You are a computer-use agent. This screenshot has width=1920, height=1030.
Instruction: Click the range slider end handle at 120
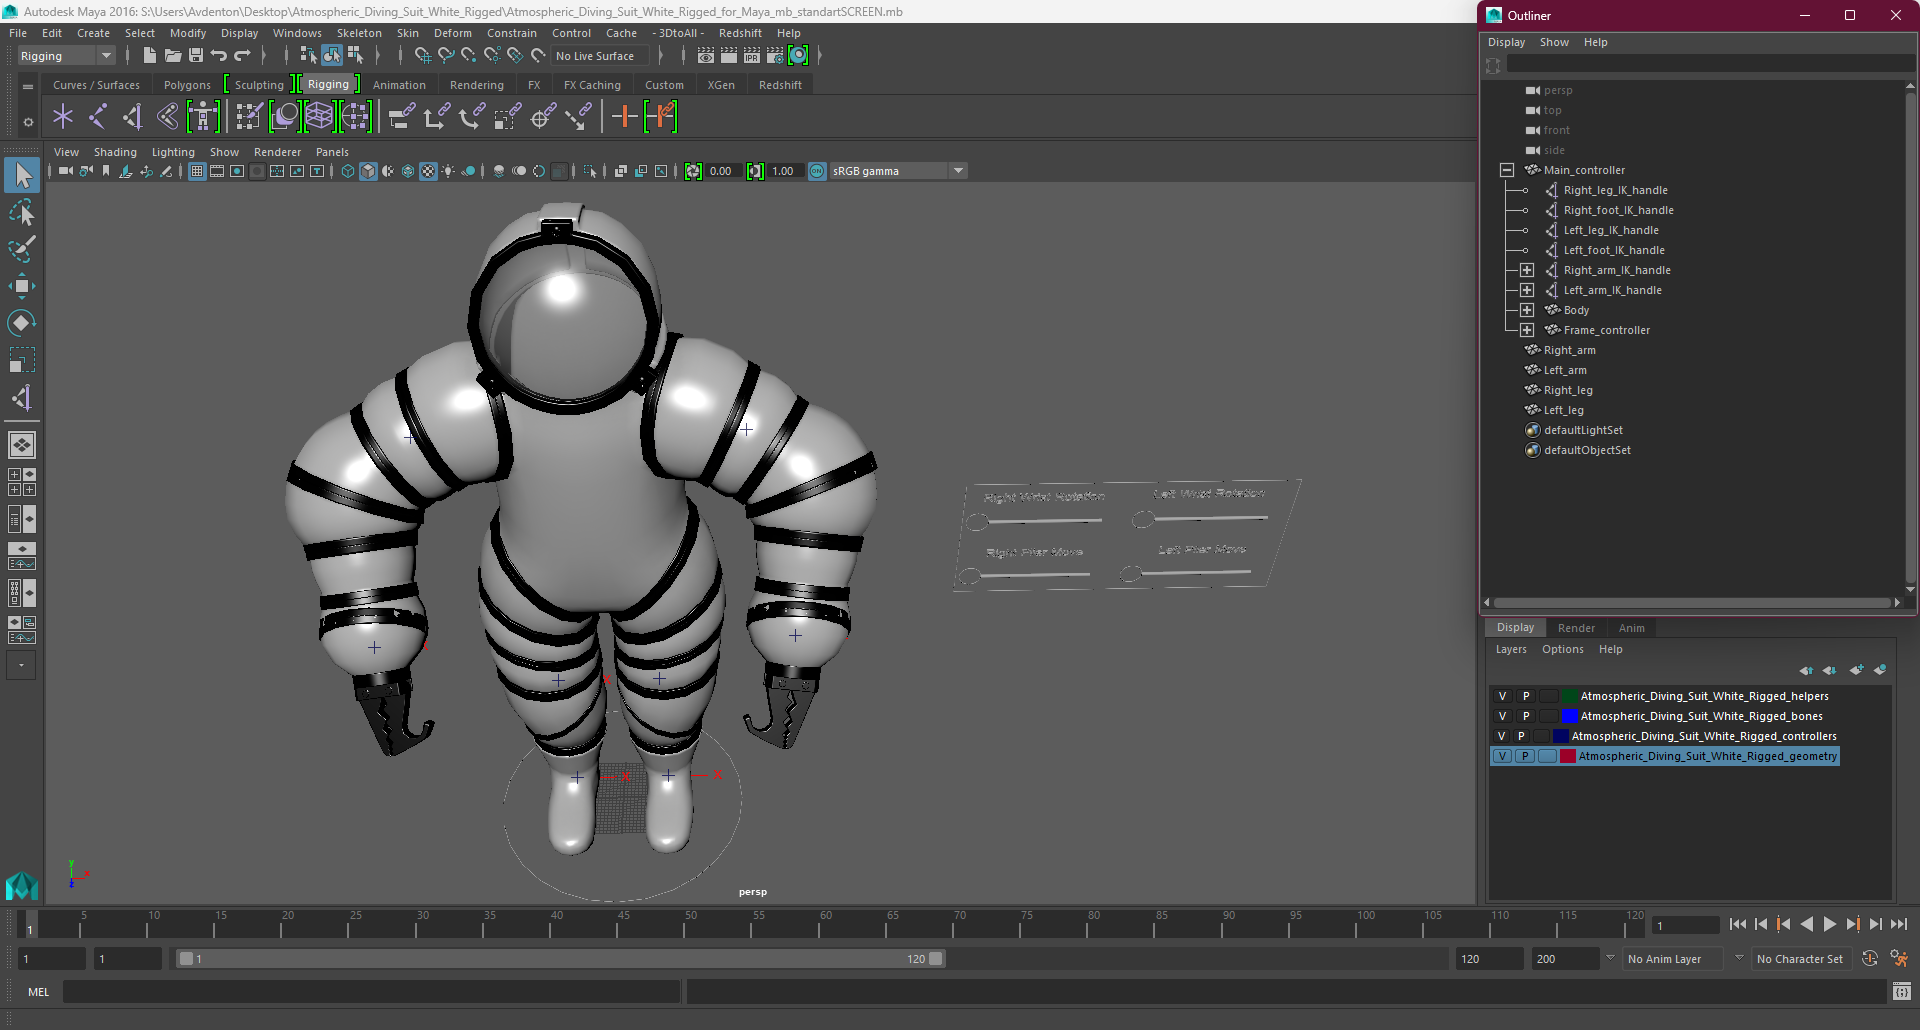tap(936, 958)
